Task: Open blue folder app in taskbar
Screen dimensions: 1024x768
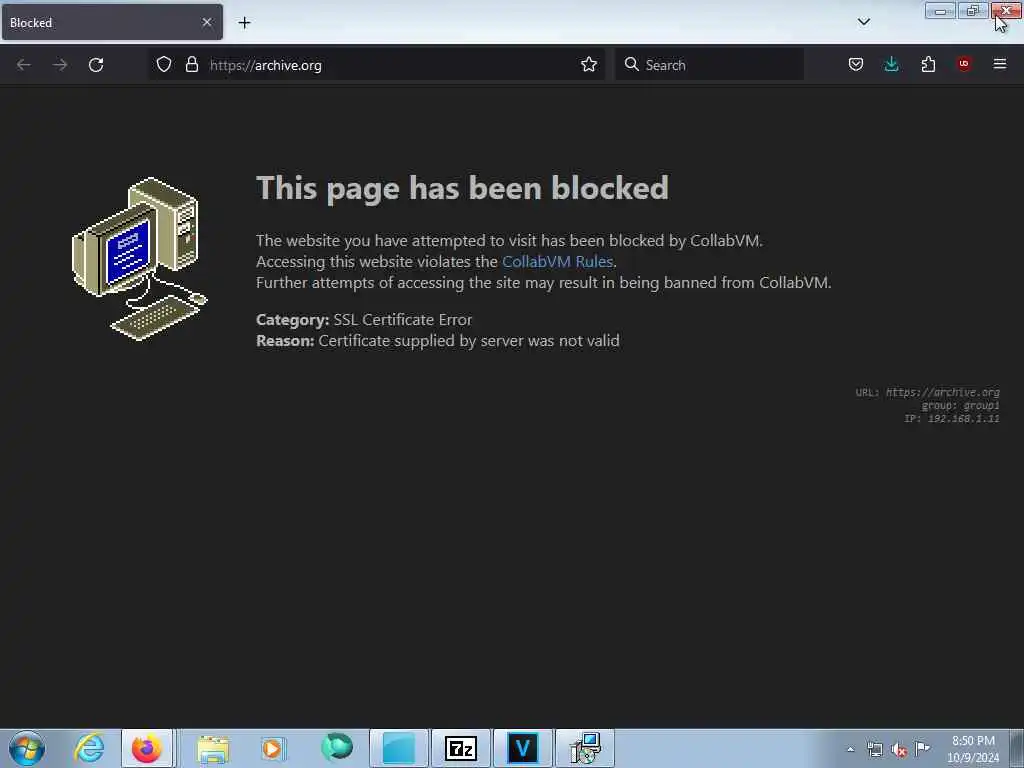Action: (398, 748)
